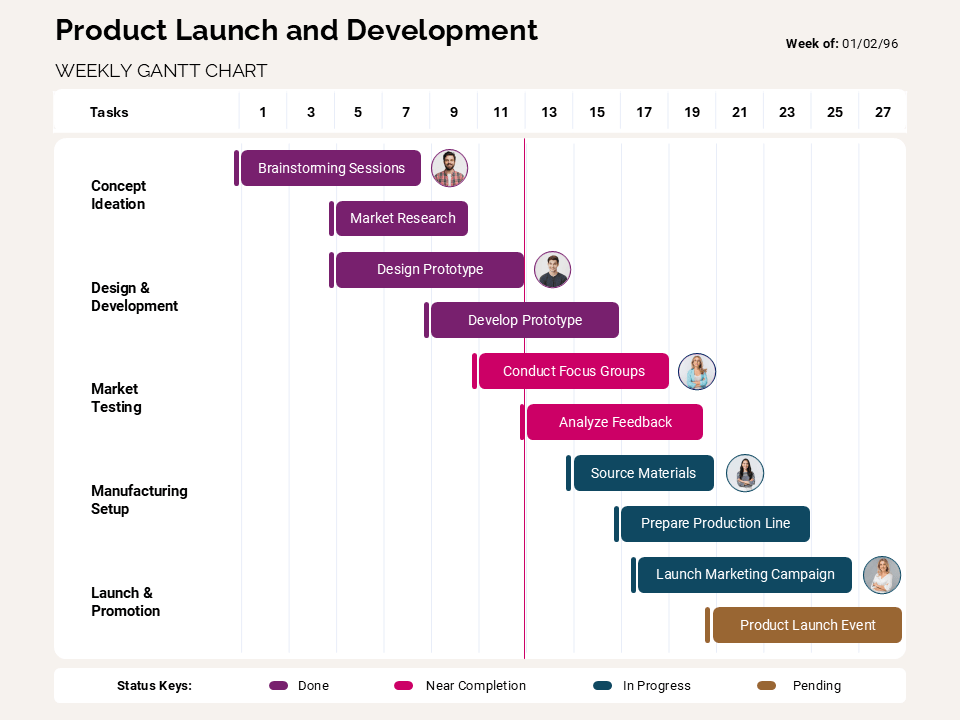Toggle the Analyze Feedback task bar
Image resolution: width=960 pixels, height=720 pixels.
click(x=613, y=422)
